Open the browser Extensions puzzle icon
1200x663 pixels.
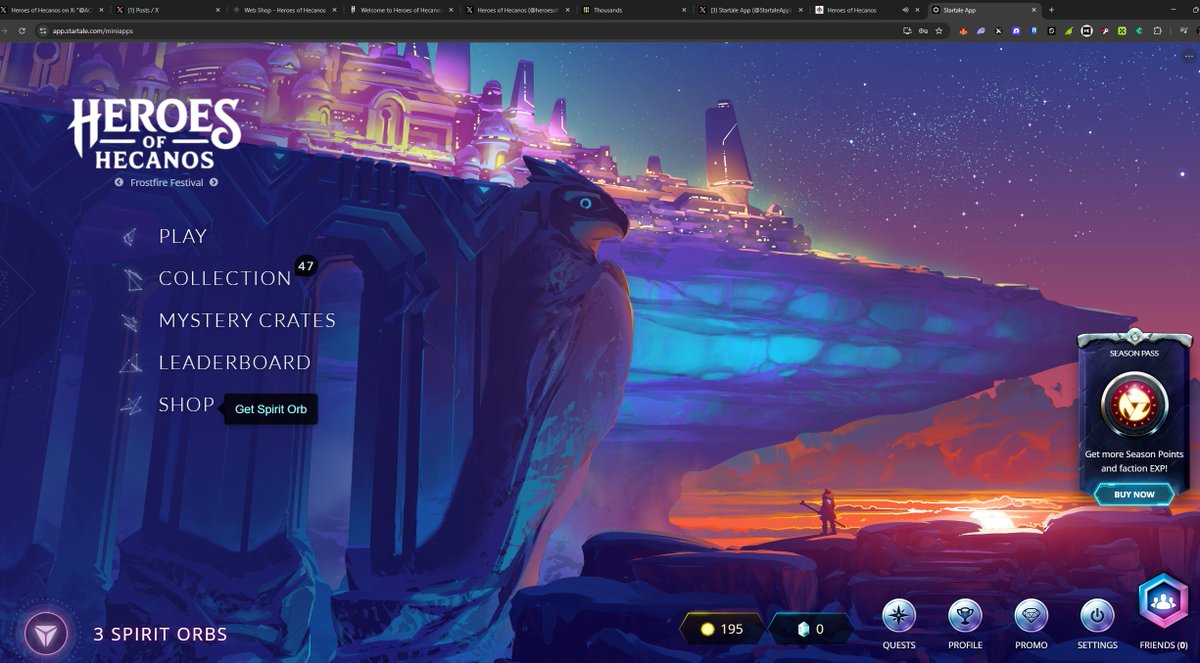(1157, 30)
